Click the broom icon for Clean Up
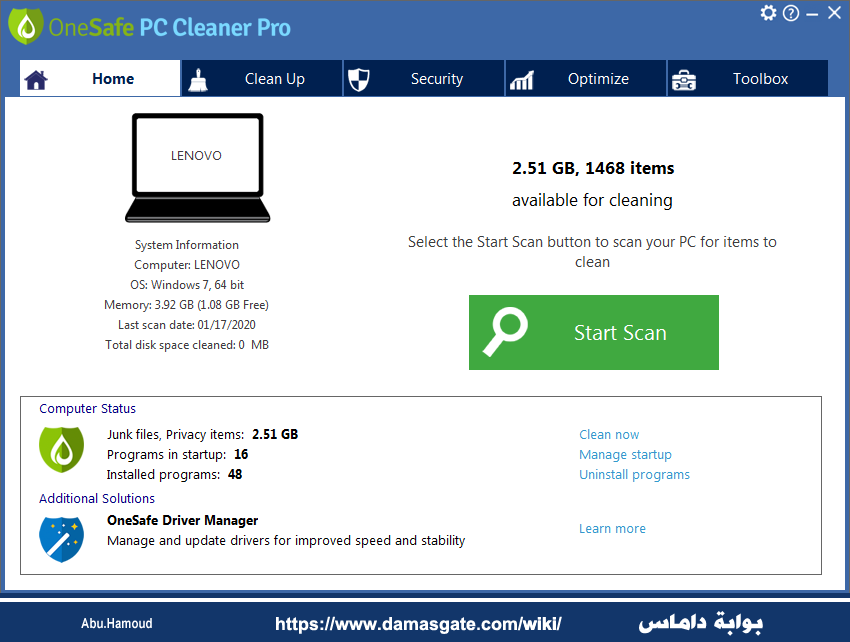The height and width of the screenshot is (642, 850). tap(198, 80)
